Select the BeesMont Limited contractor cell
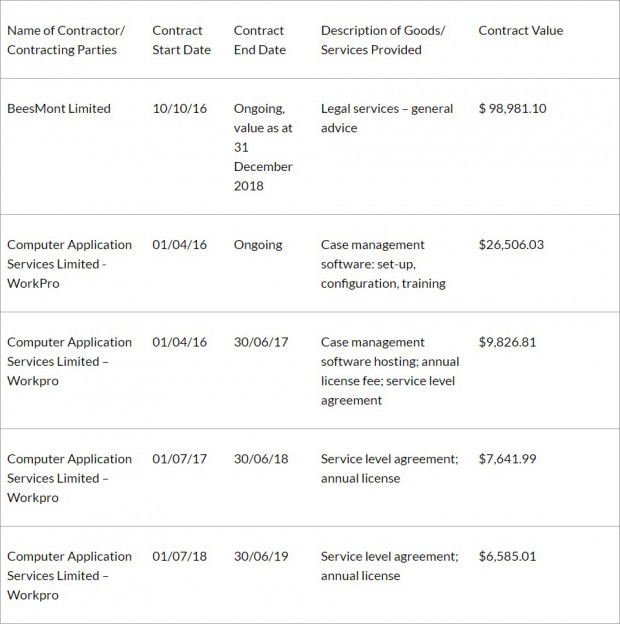 59,109
